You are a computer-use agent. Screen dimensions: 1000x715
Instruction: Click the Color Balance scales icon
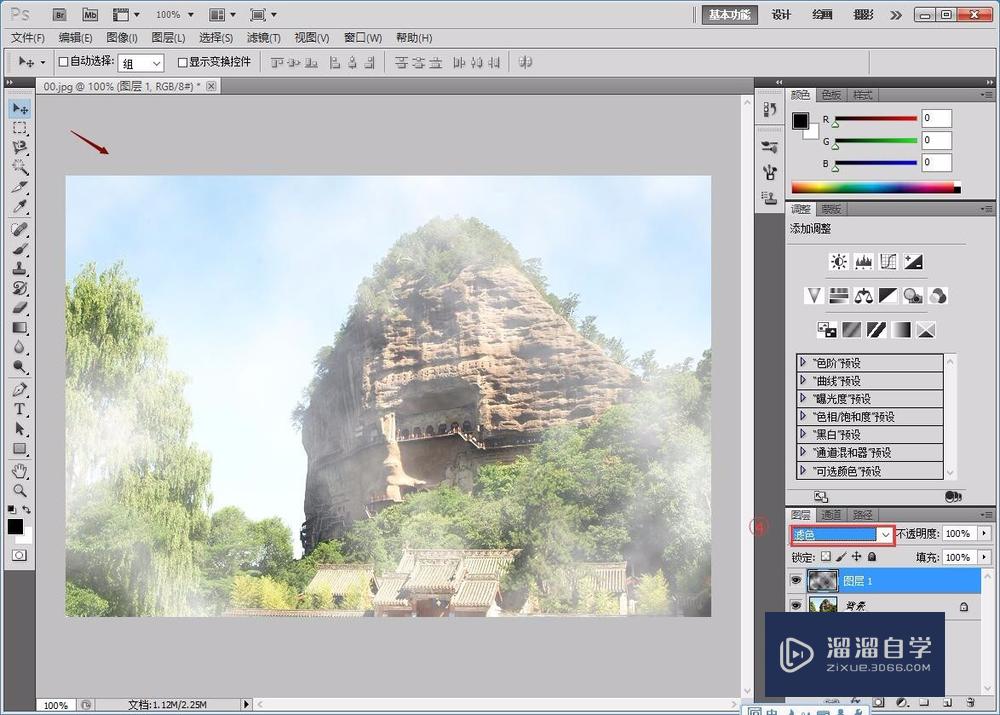[x=863, y=296]
